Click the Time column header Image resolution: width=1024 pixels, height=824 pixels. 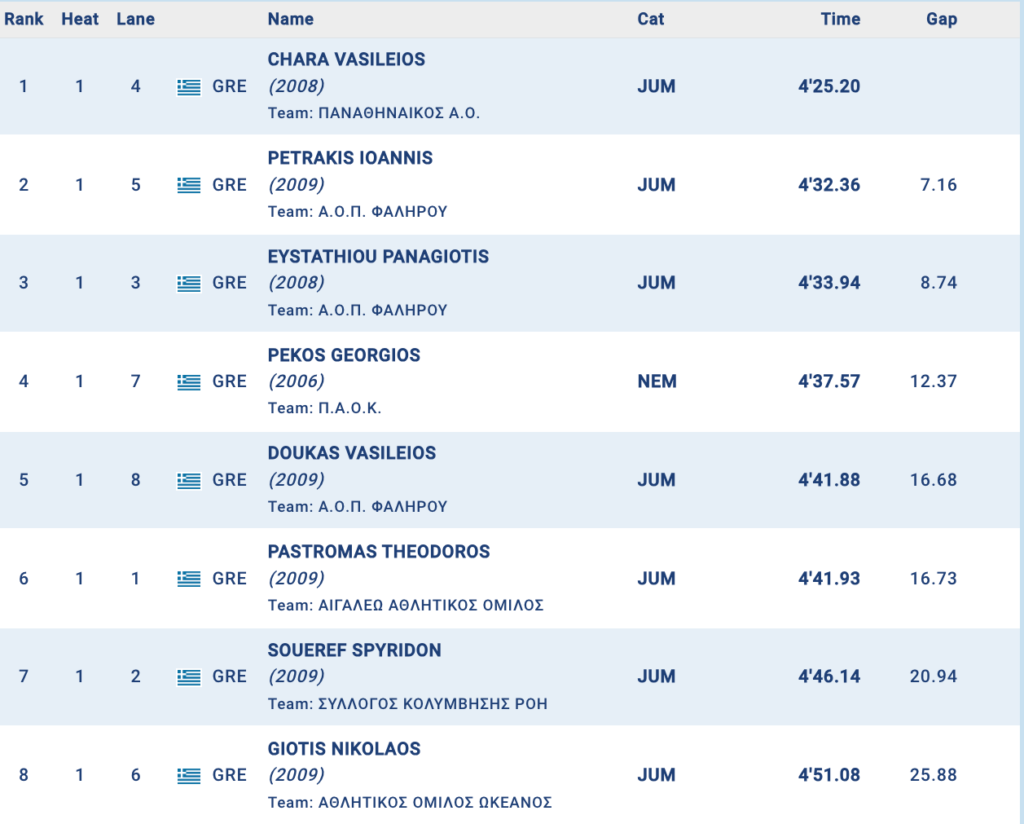tap(840, 19)
